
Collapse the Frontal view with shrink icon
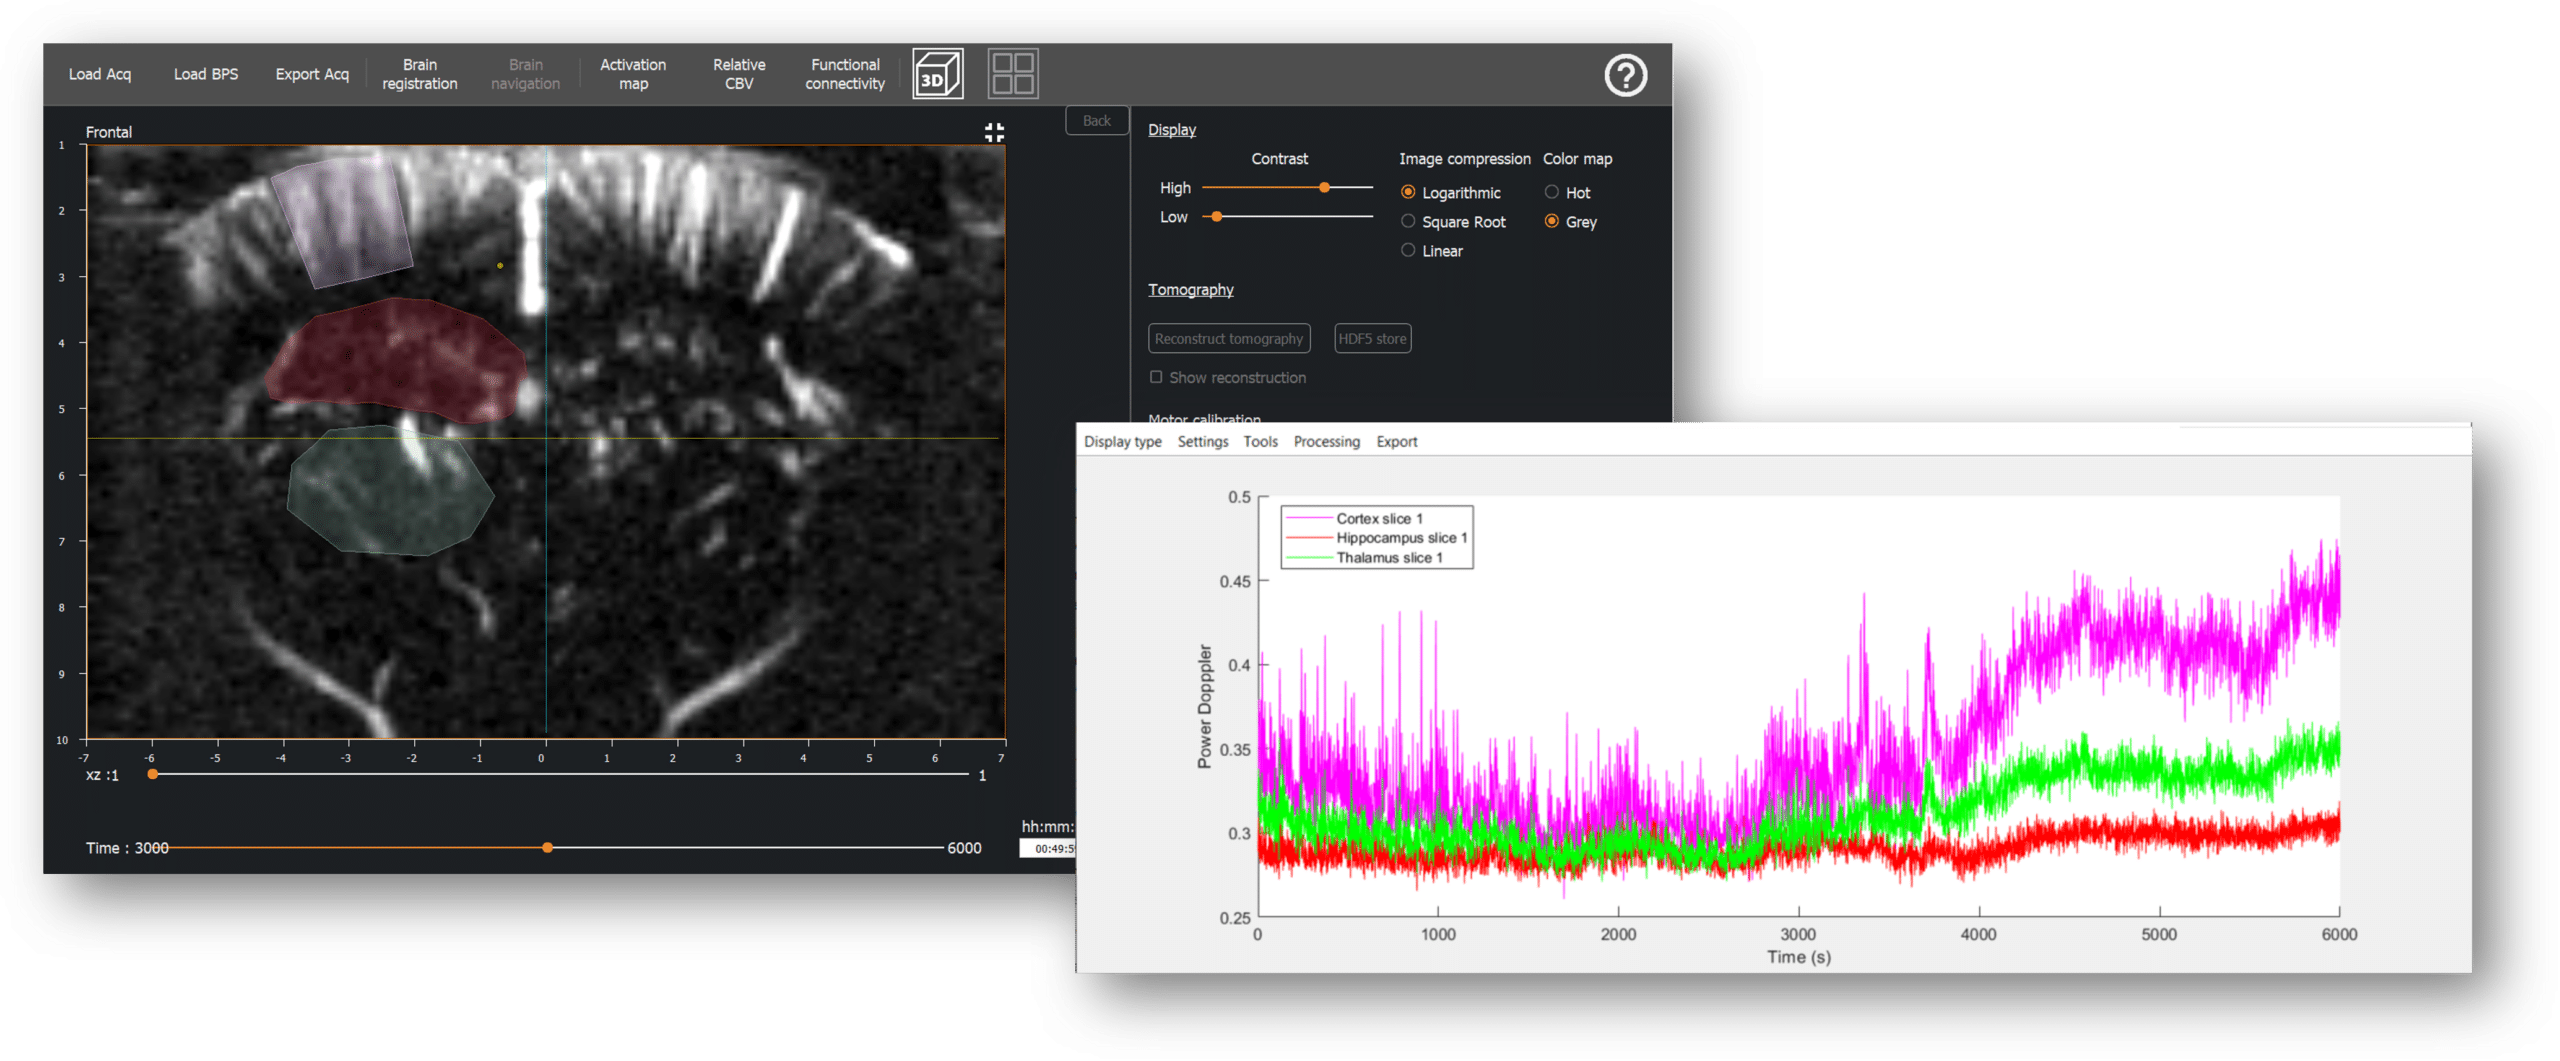pyautogui.click(x=994, y=133)
